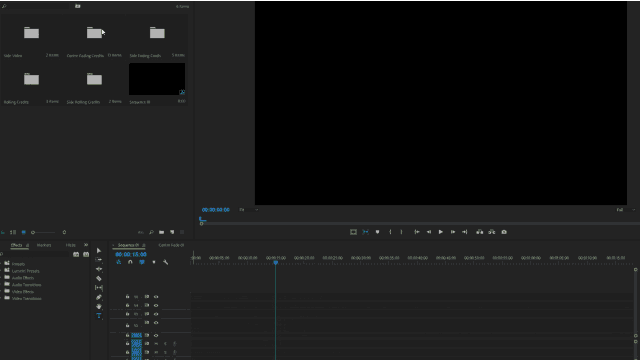
Task: Expand the Presets effects folder
Action: [x=1, y=264]
